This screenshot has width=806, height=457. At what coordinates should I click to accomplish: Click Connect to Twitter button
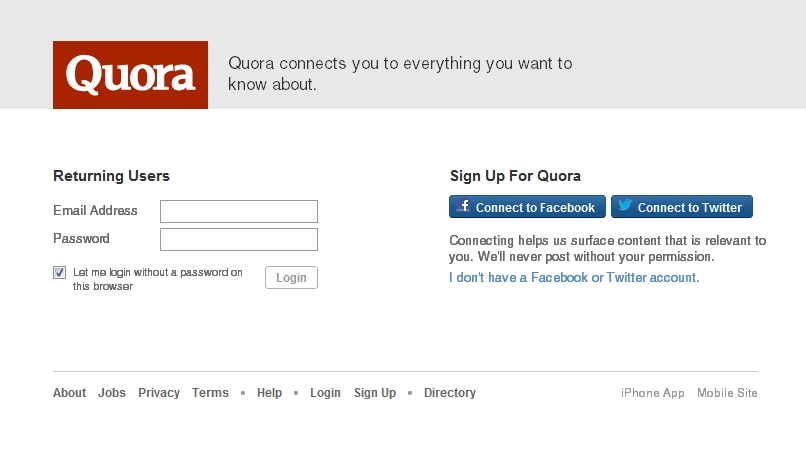682,207
